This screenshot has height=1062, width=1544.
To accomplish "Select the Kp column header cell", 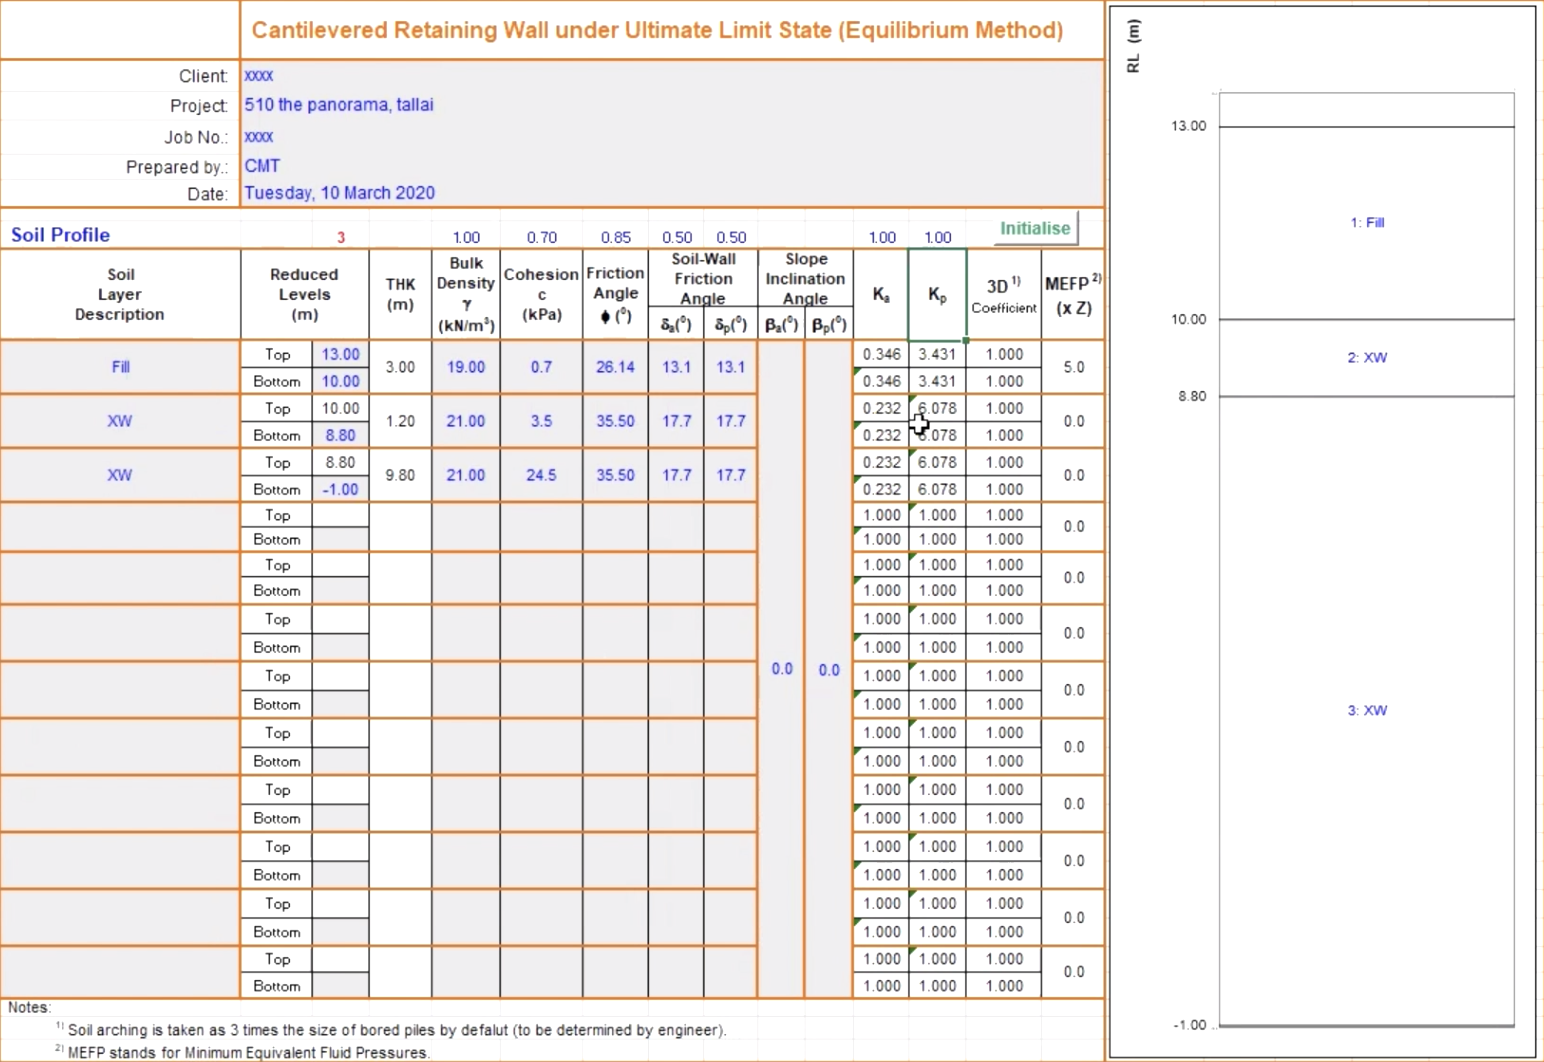I will (x=937, y=295).
